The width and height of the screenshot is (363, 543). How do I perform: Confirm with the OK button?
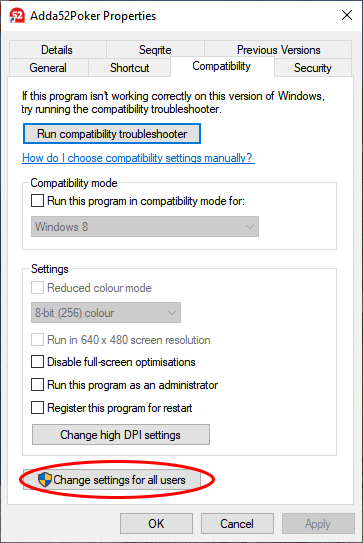pyautogui.click(x=156, y=523)
